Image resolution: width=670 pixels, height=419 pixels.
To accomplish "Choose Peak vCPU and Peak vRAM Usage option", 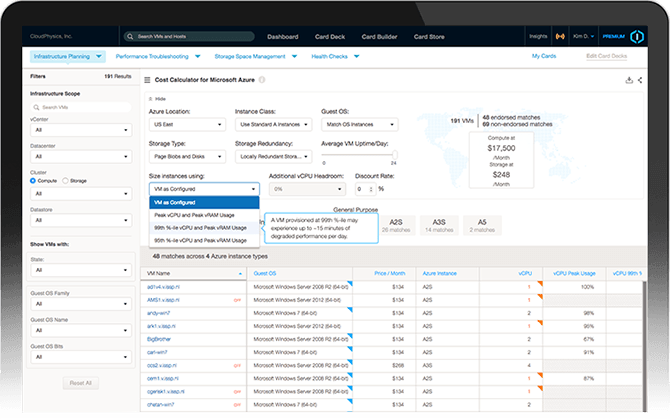I will pos(204,215).
